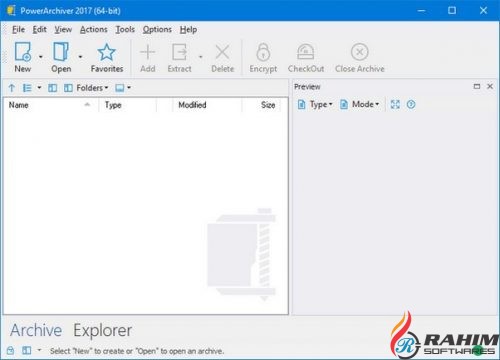Image resolution: width=500 pixels, height=360 pixels.
Task: Open the View menu
Action: 63,29
